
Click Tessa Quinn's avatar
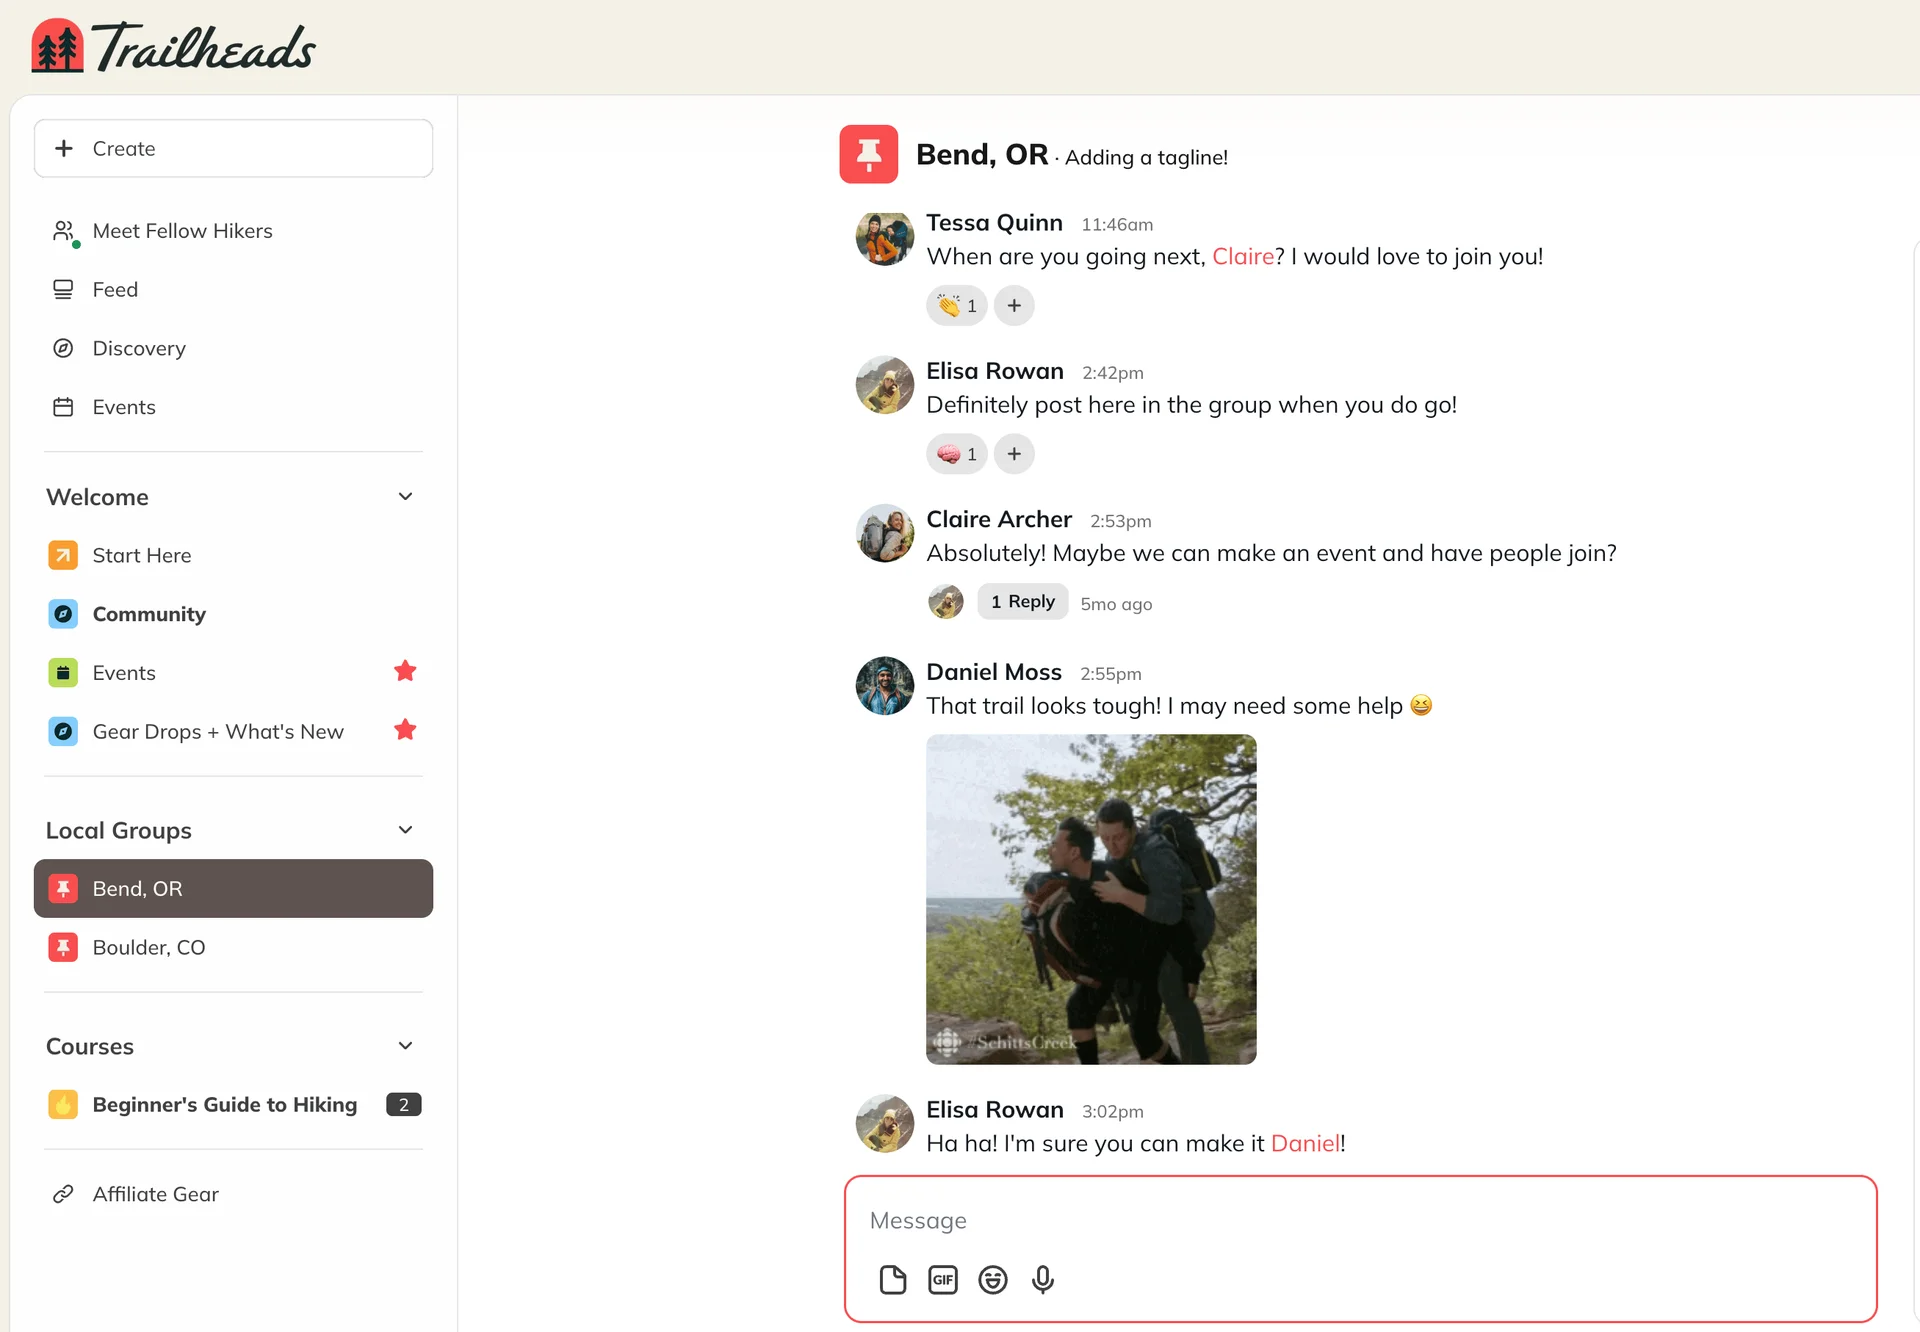[x=884, y=238]
